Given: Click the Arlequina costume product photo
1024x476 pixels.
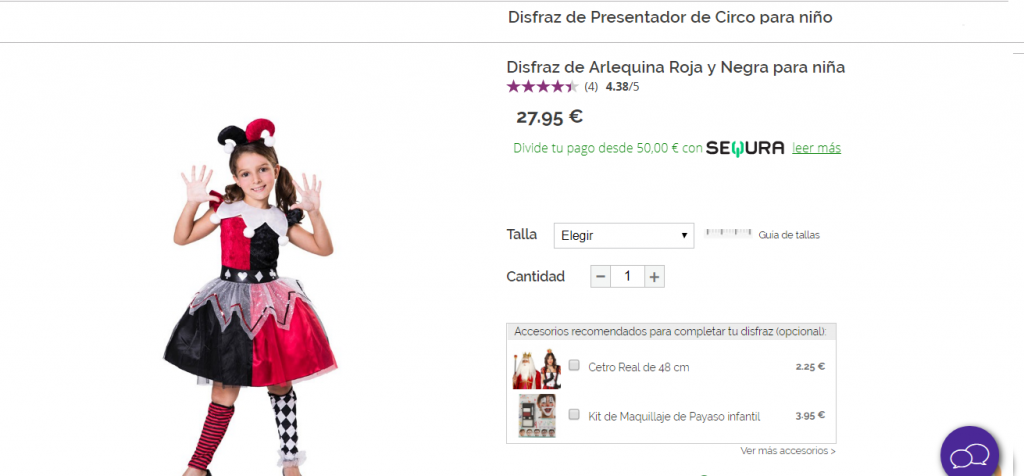Looking at the screenshot, I should pyautogui.click(x=251, y=290).
